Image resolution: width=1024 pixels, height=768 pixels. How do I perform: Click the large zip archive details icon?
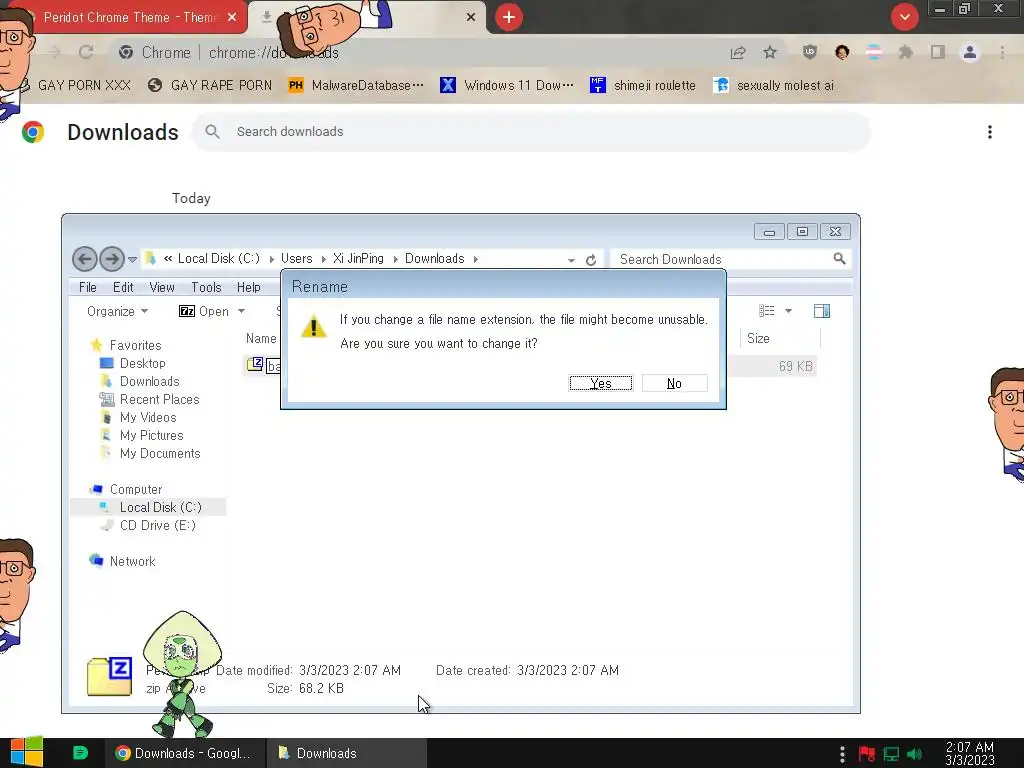click(110, 676)
